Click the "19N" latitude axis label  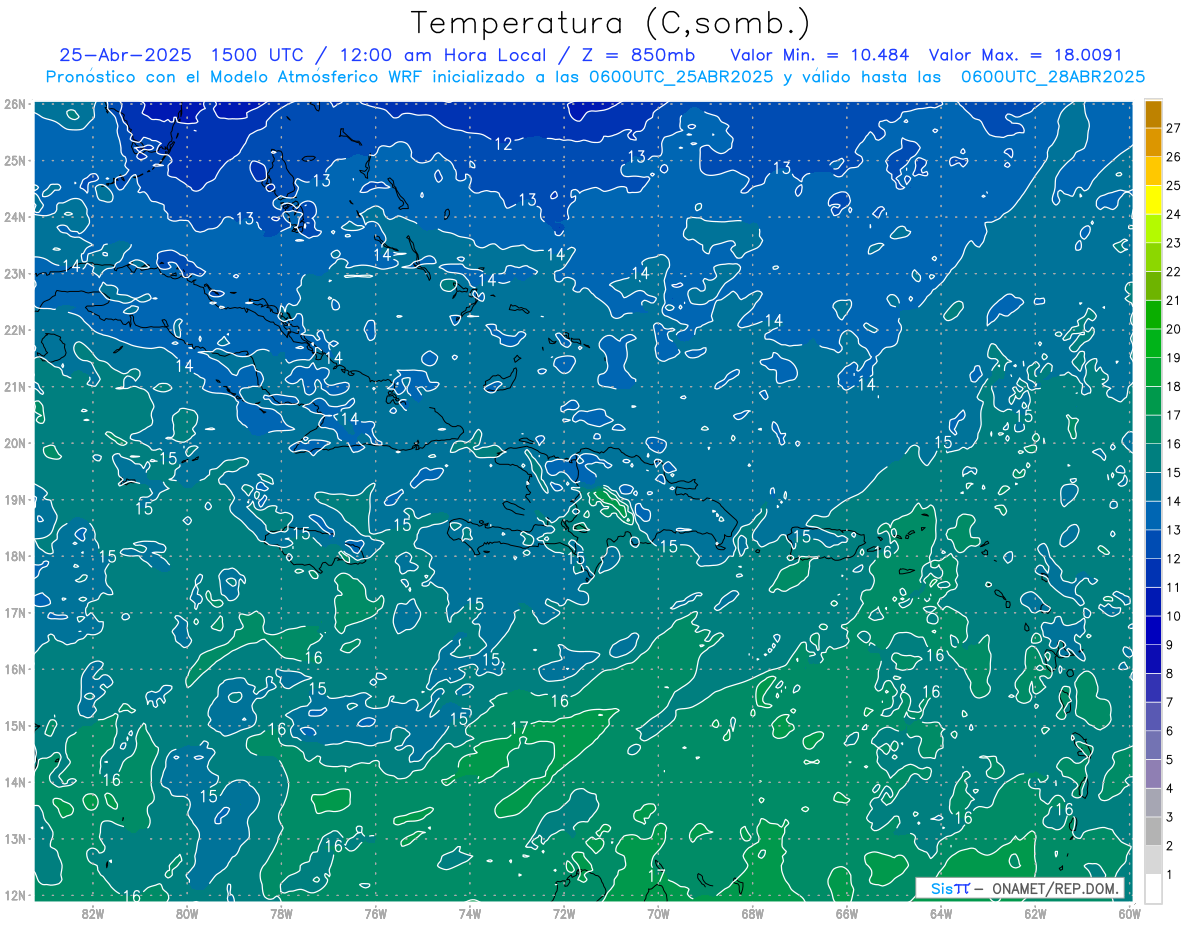(x=15, y=500)
